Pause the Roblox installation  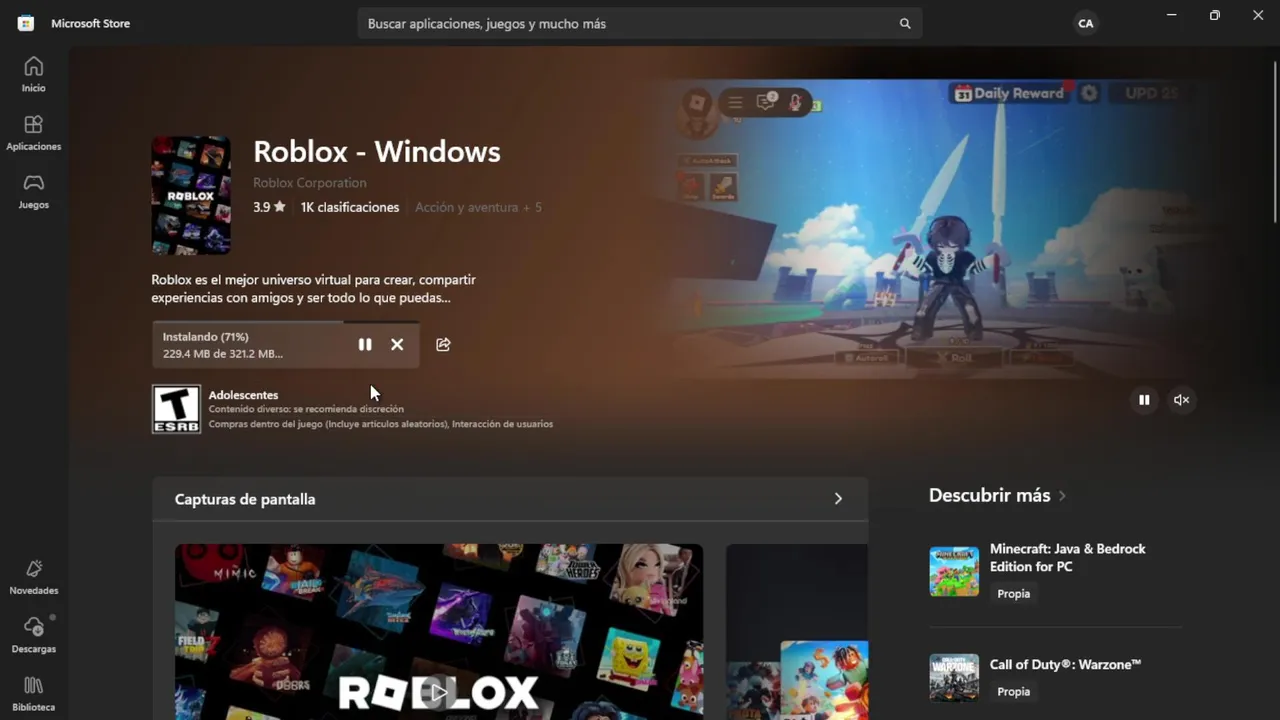tap(365, 344)
